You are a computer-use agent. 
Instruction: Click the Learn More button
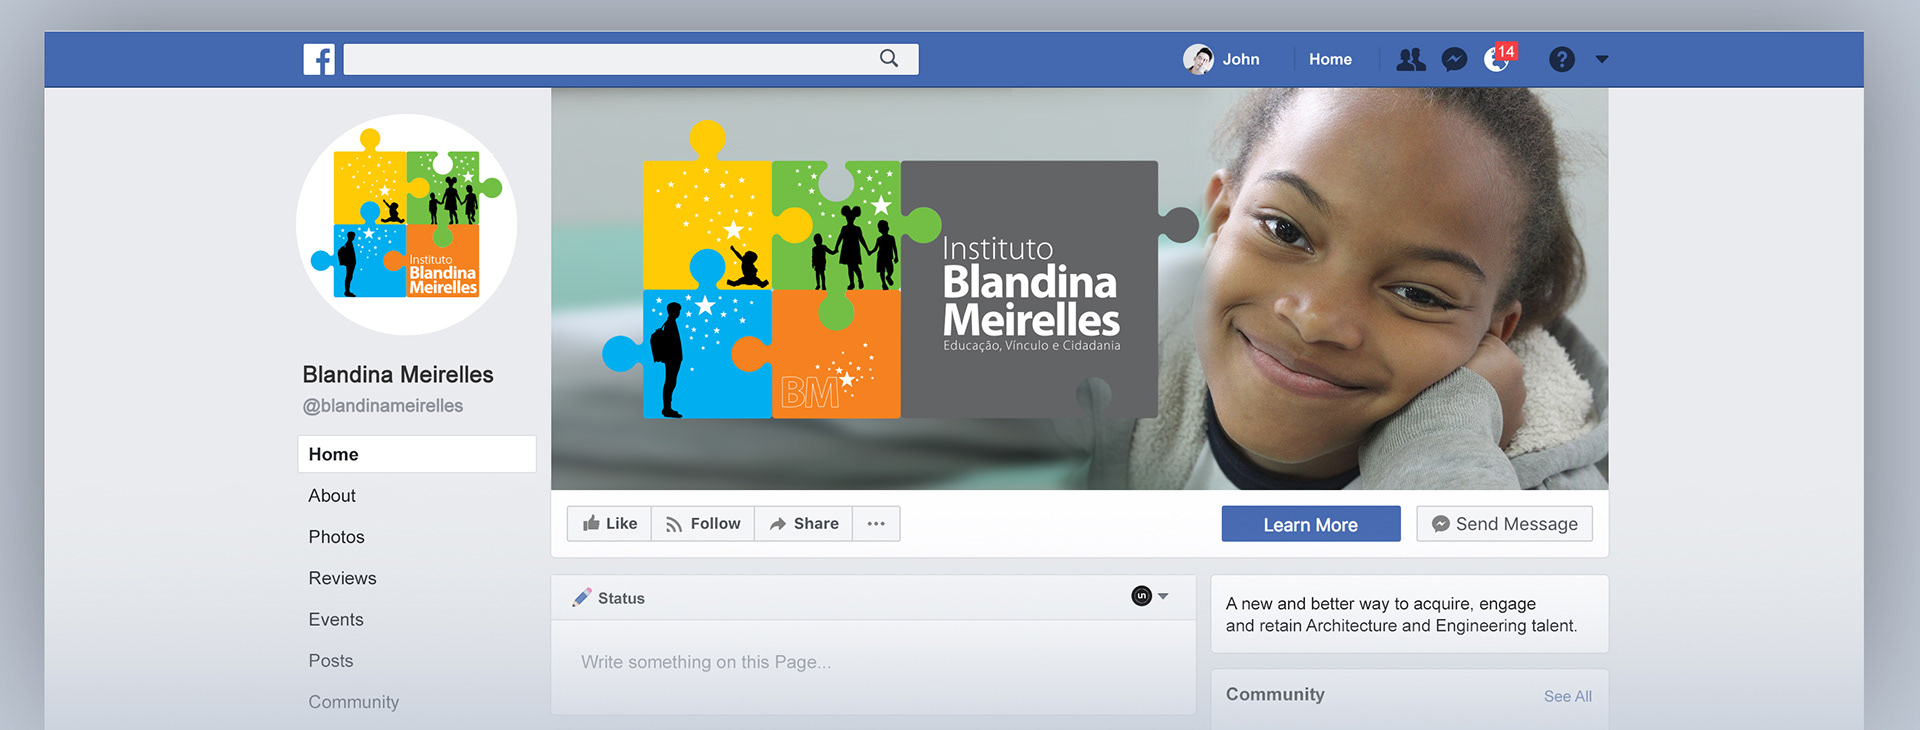tap(1311, 524)
